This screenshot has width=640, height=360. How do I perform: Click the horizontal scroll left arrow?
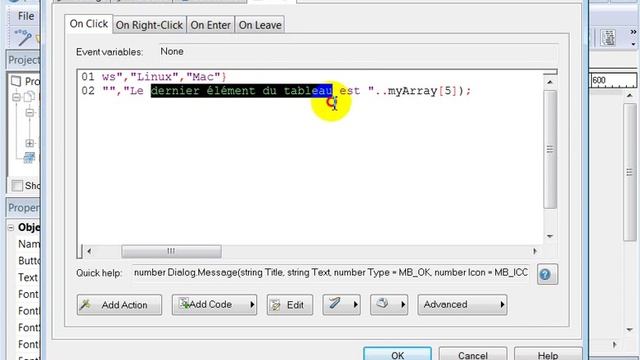pos(89,251)
